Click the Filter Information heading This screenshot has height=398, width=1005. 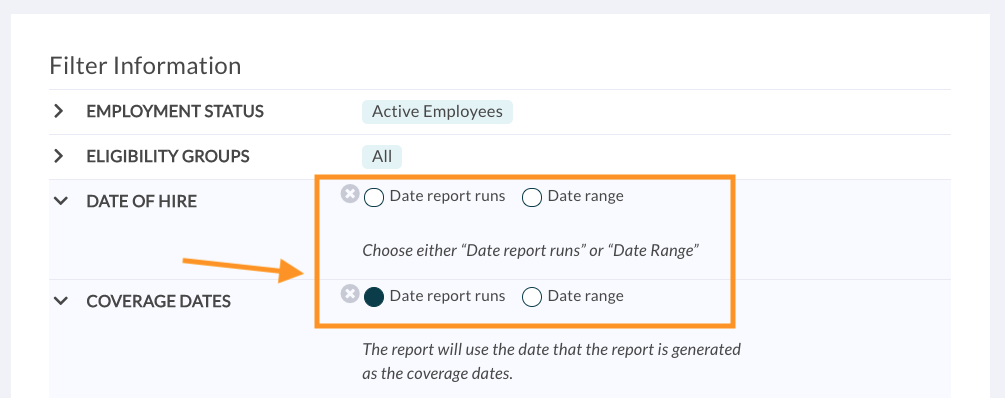coord(145,66)
